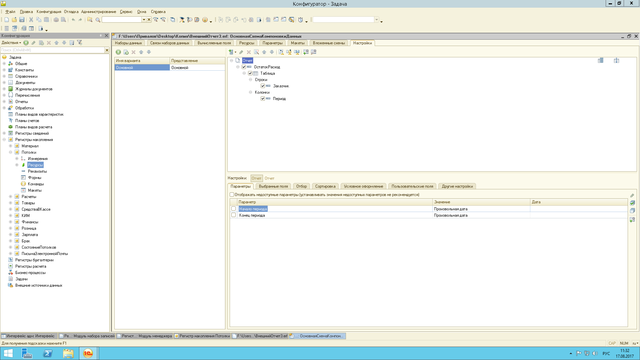Expand the Товары register node
This screenshot has width=640, height=360.
pos(11,203)
